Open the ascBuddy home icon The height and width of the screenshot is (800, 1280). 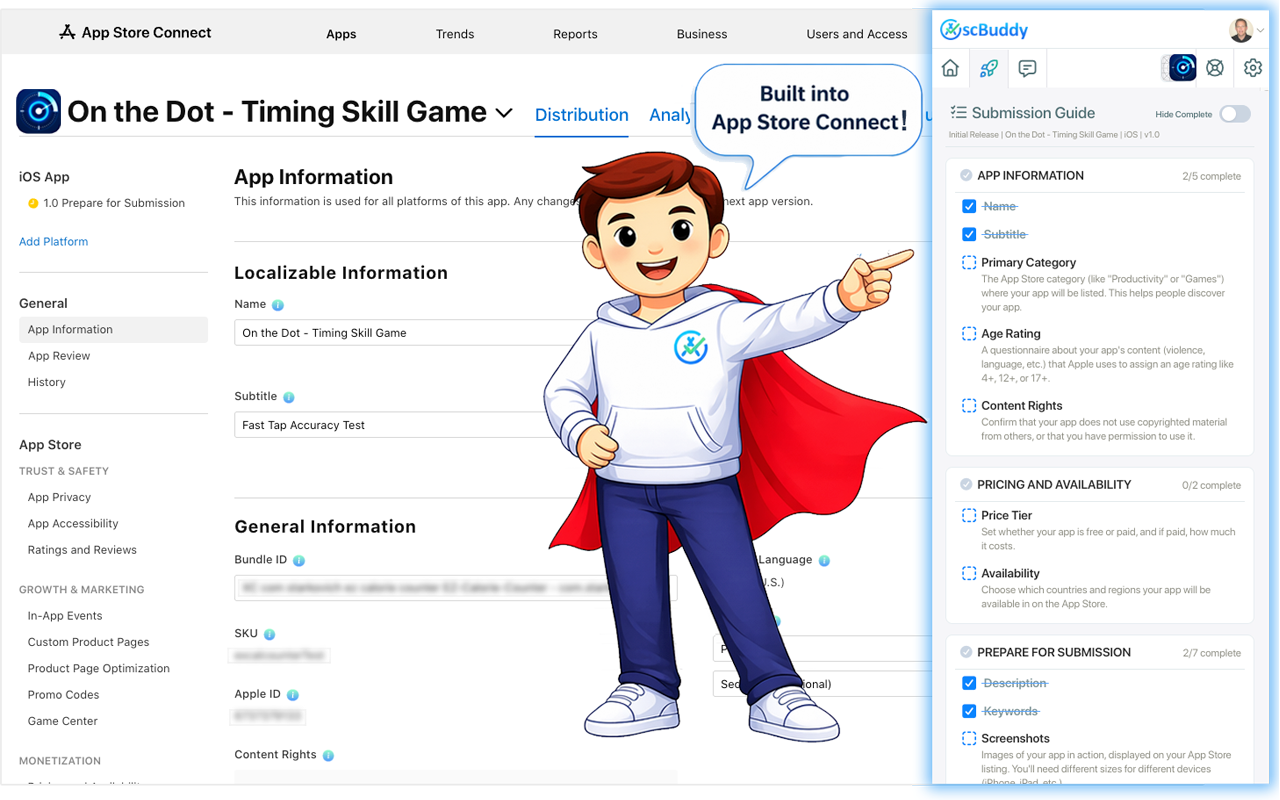[950, 68]
